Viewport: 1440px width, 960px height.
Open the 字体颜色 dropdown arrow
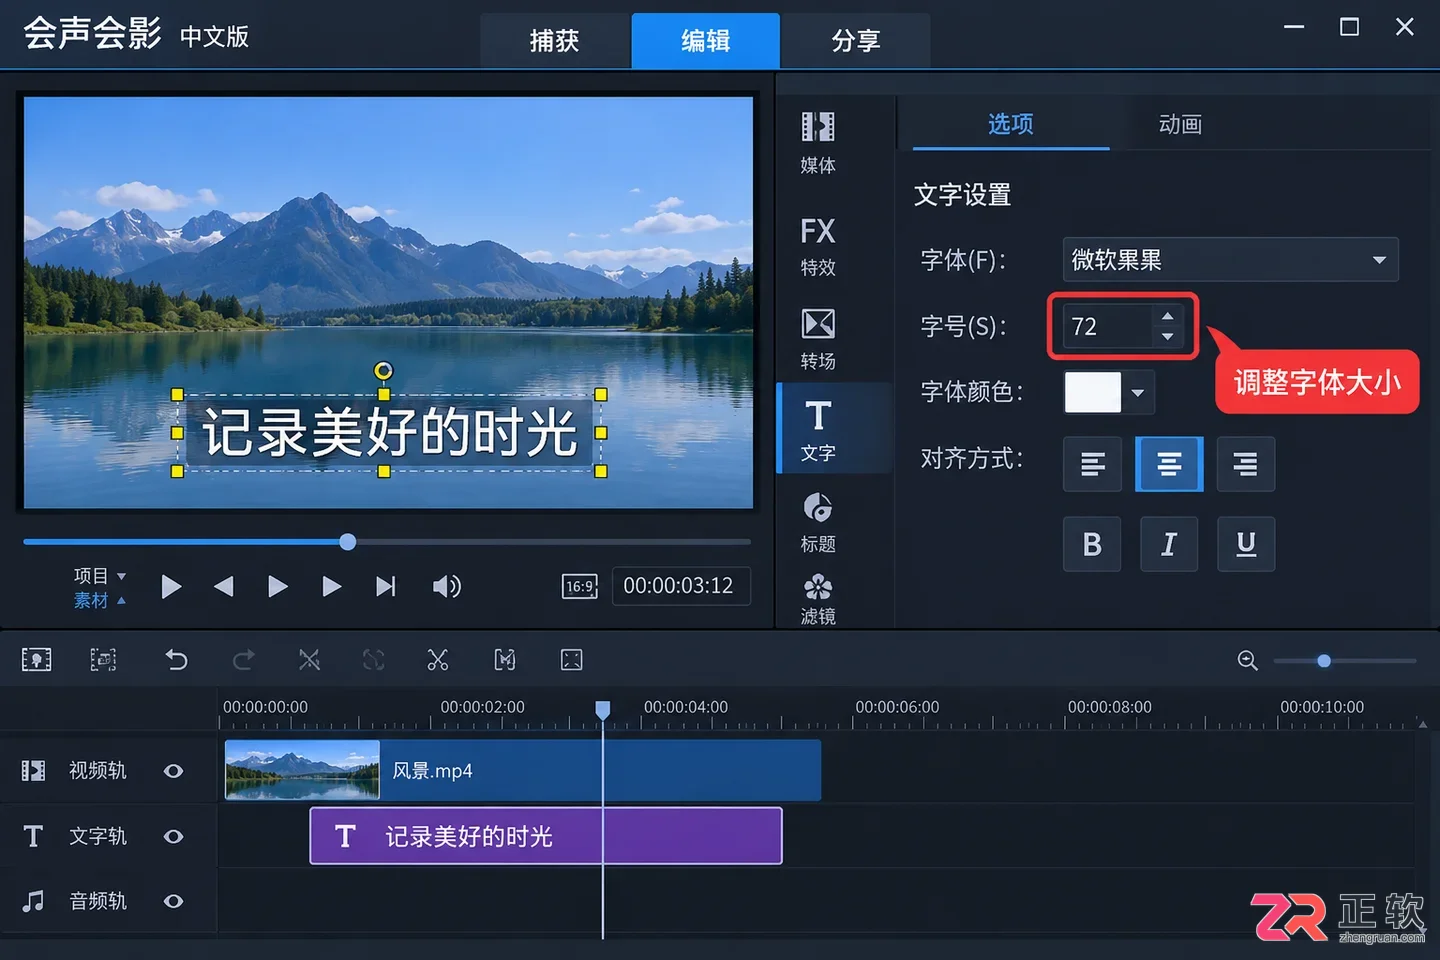1138,393
